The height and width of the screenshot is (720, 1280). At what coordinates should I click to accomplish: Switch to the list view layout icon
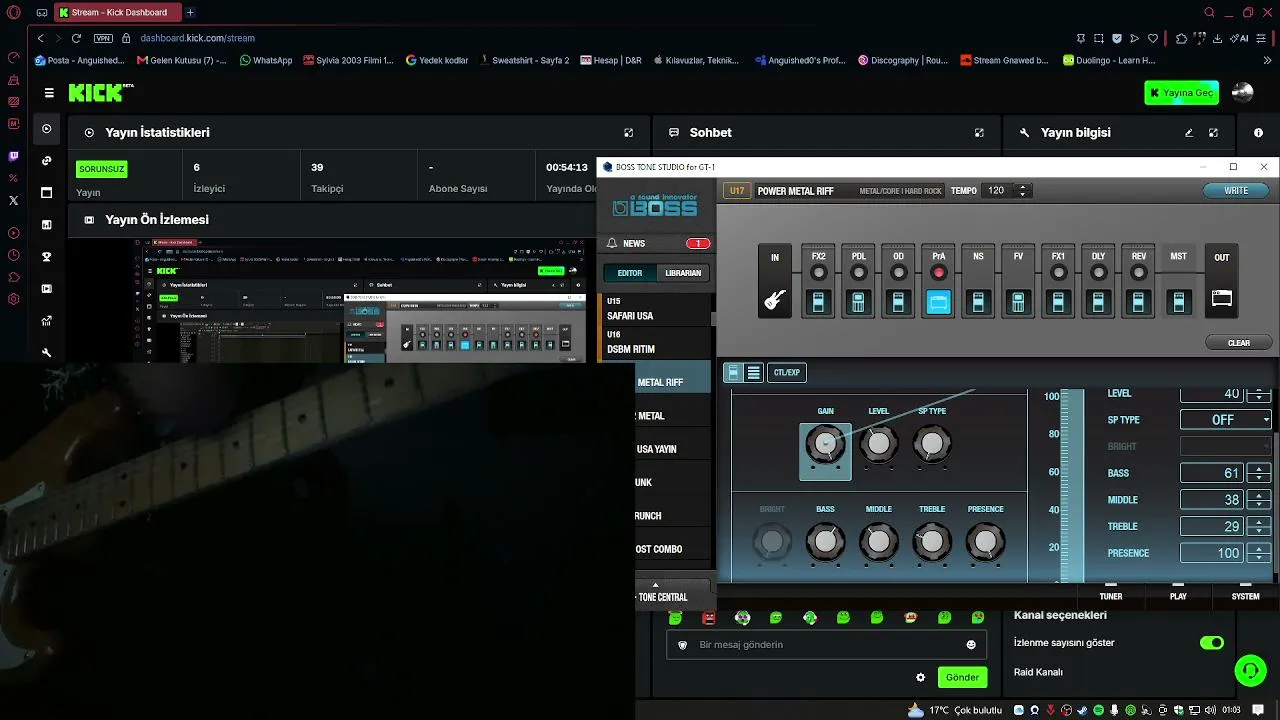click(754, 373)
